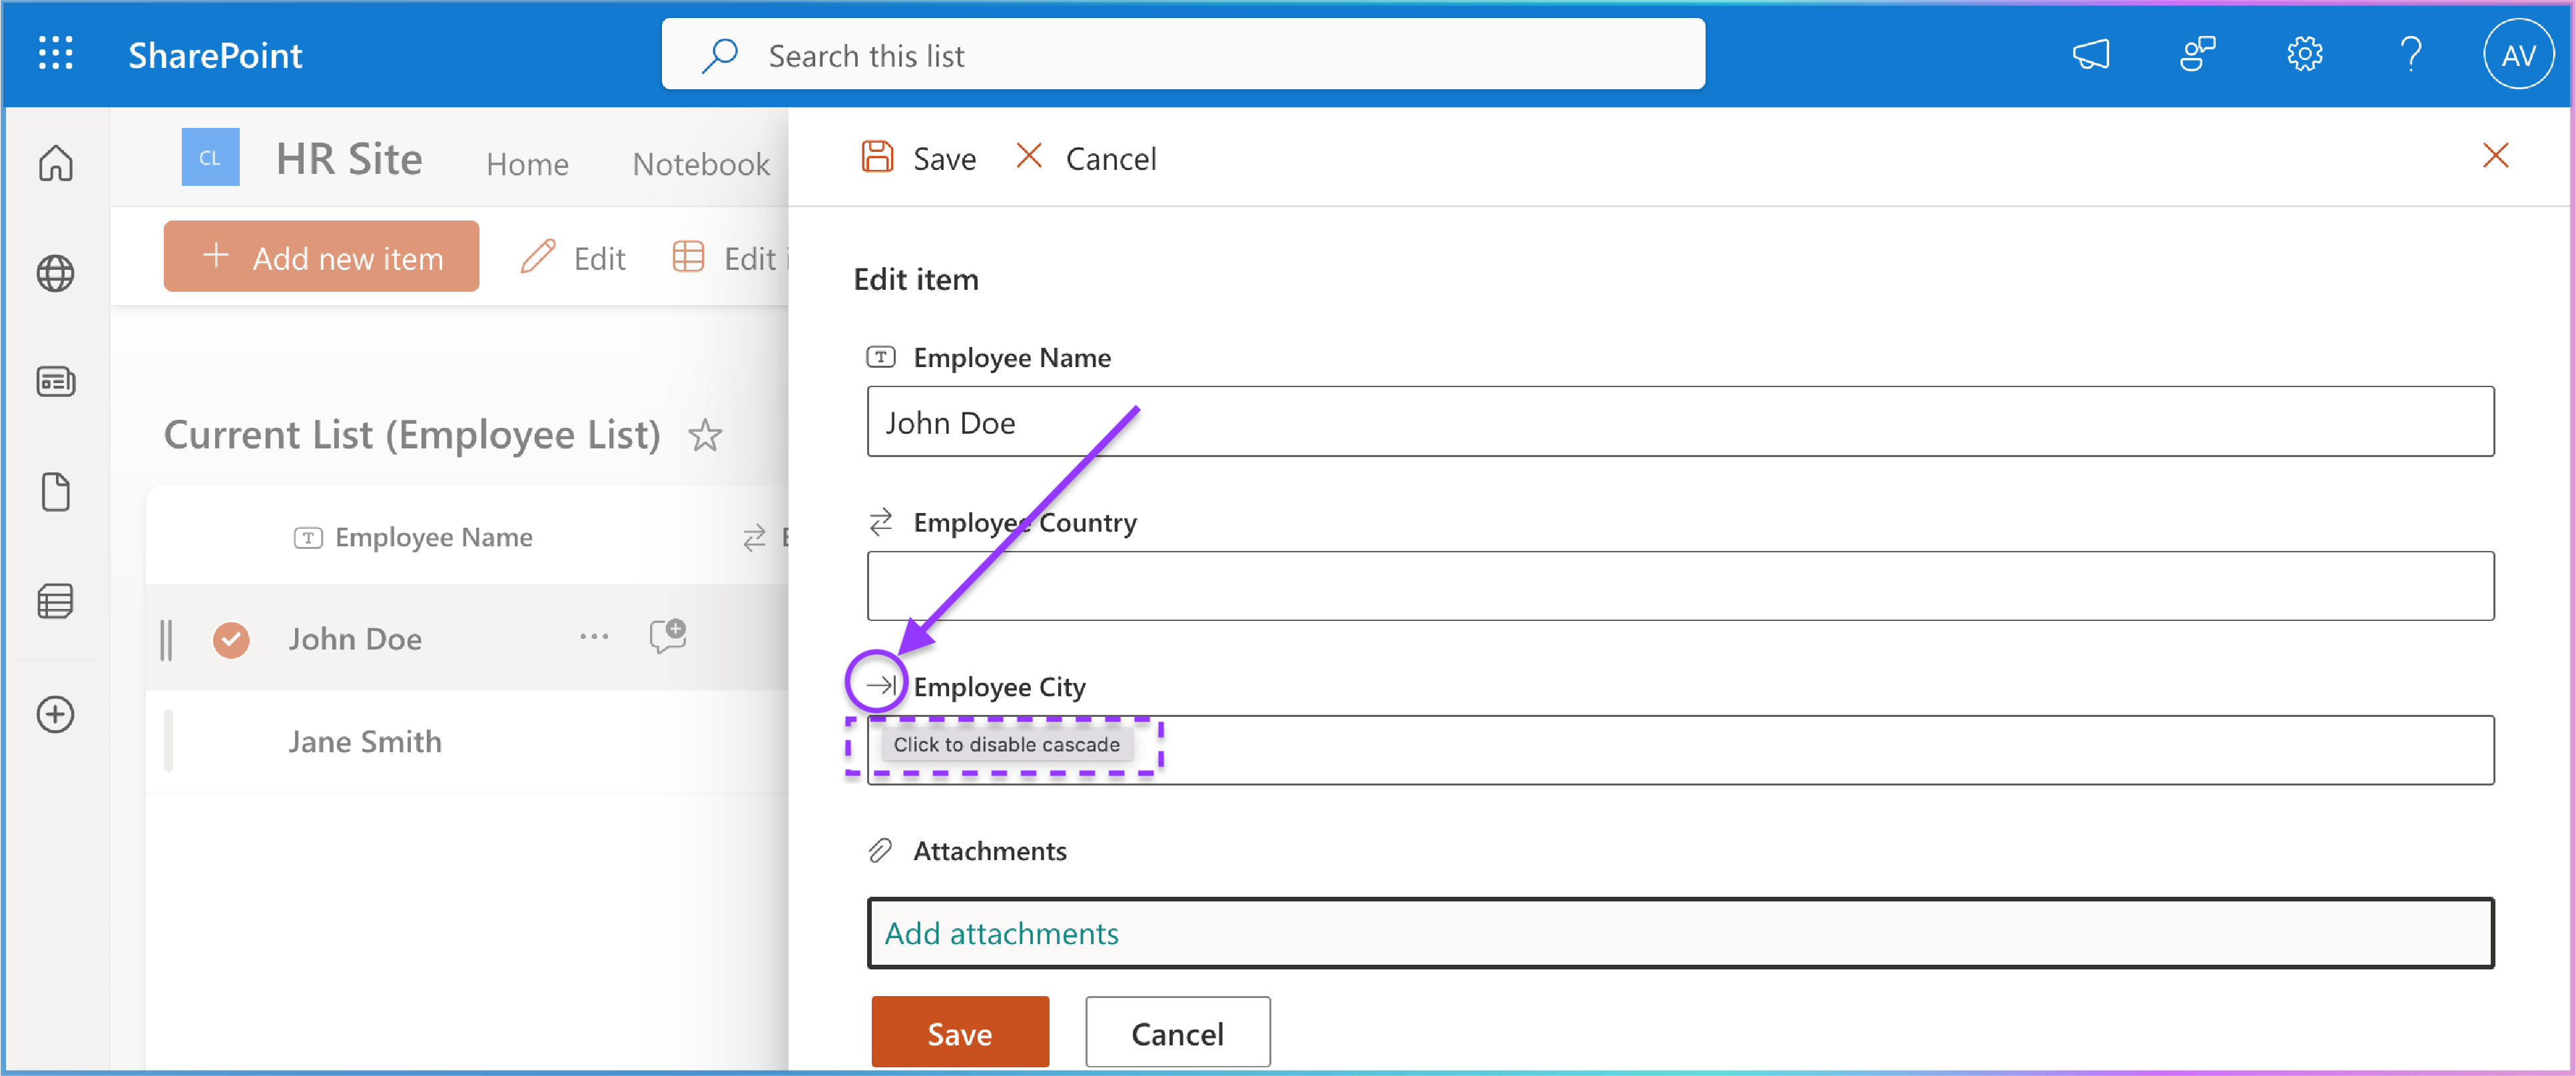Click the Create plus circle icon
This screenshot has height=1076, width=2576.
click(x=56, y=714)
